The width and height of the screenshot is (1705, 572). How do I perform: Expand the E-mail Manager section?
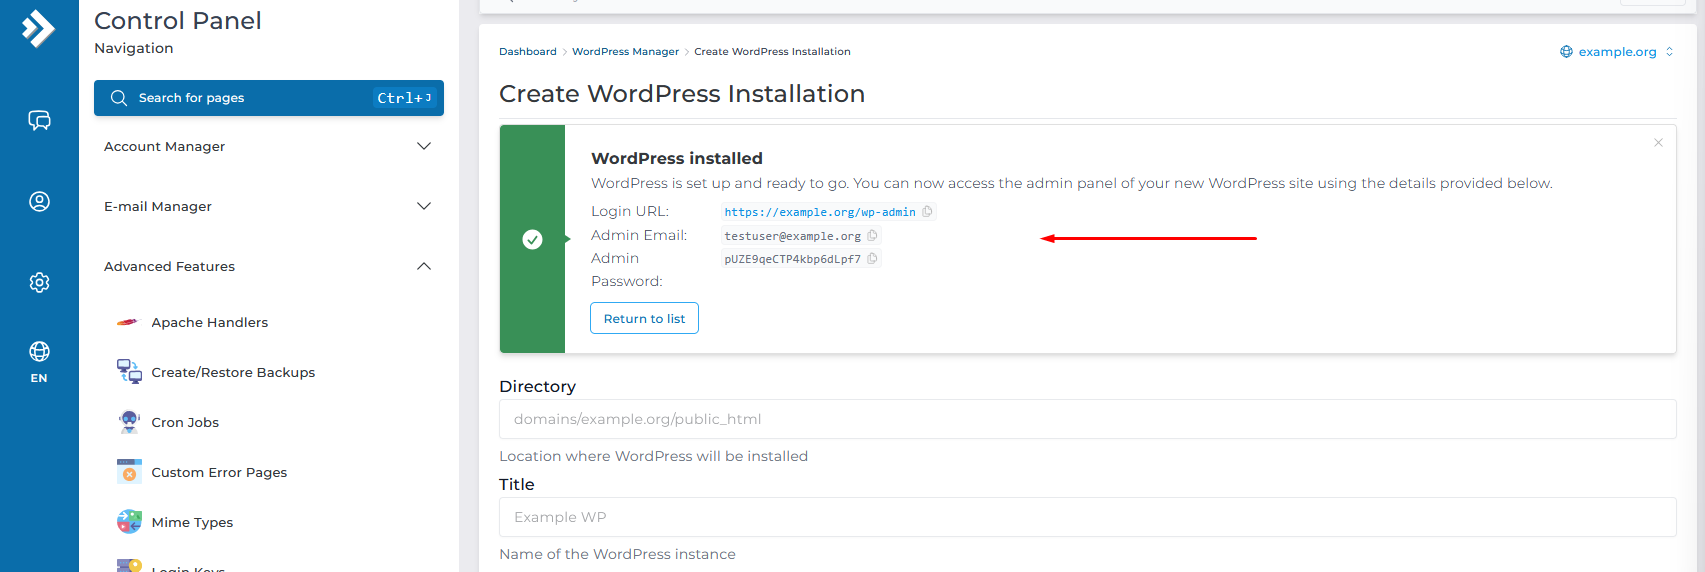pos(268,207)
